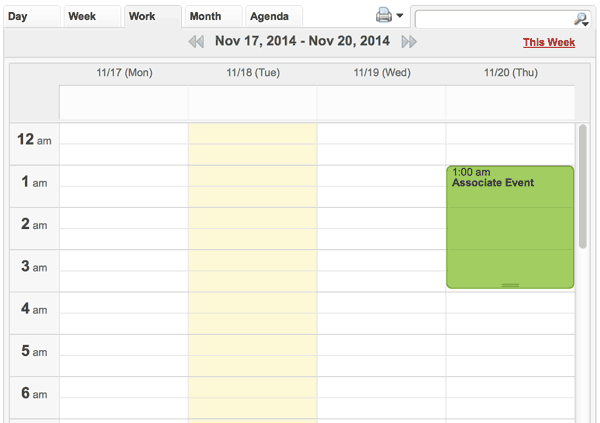Click the This Week link
This screenshot has height=423, width=600.
click(548, 42)
